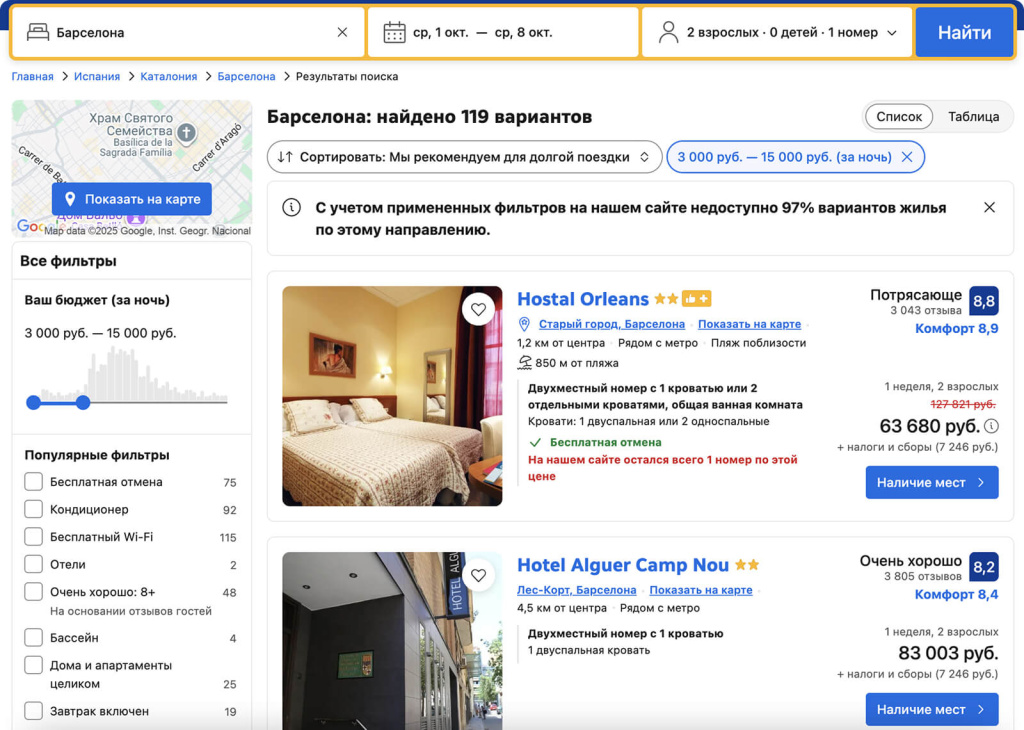The width and height of the screenshot is (1024, 730).
Task: Click the 3 043 отзыва review count
Action: (x=925, y=310)
